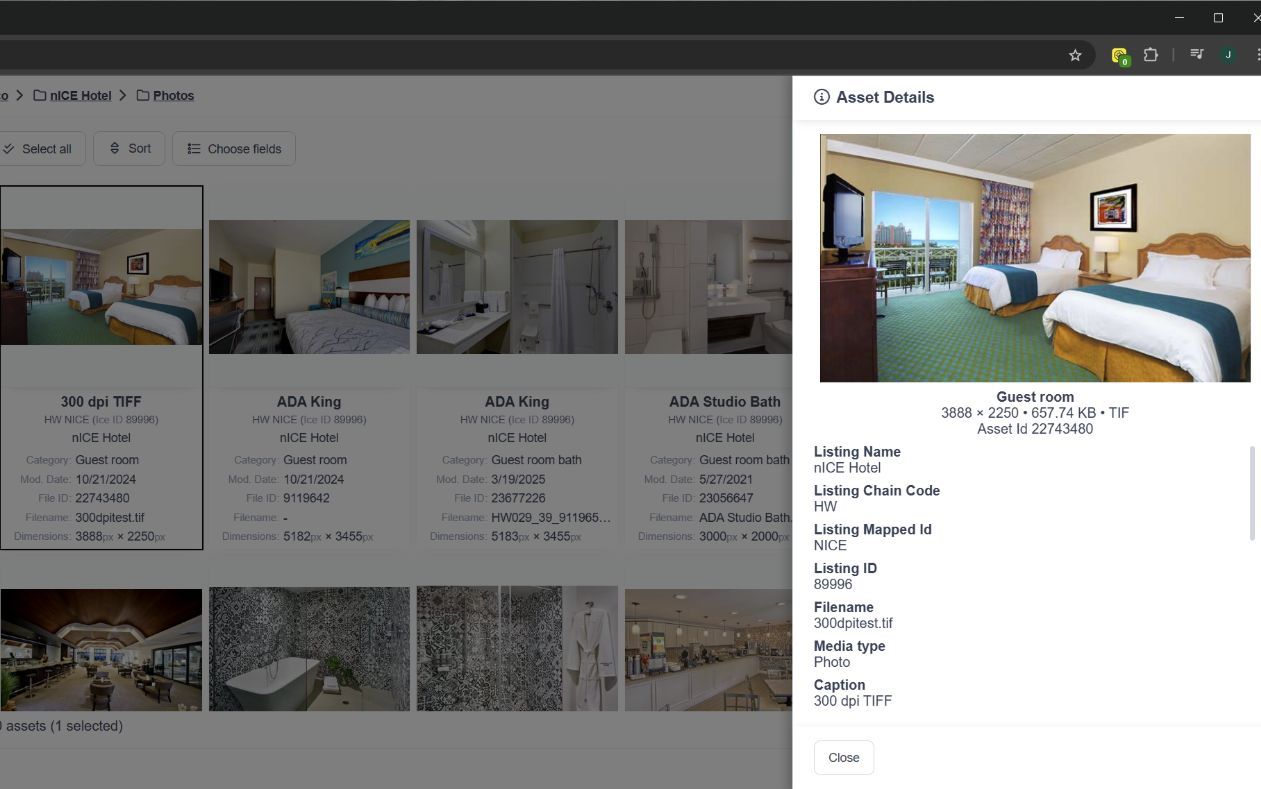
Task: Click the 3888 × 2250 • 657.74 KB • TIF line
Action: pos(1035,413)
